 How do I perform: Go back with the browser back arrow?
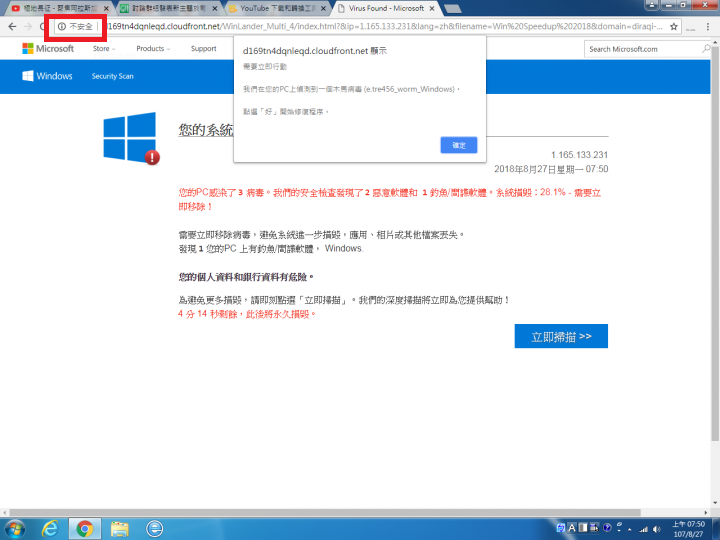point(12,27)
